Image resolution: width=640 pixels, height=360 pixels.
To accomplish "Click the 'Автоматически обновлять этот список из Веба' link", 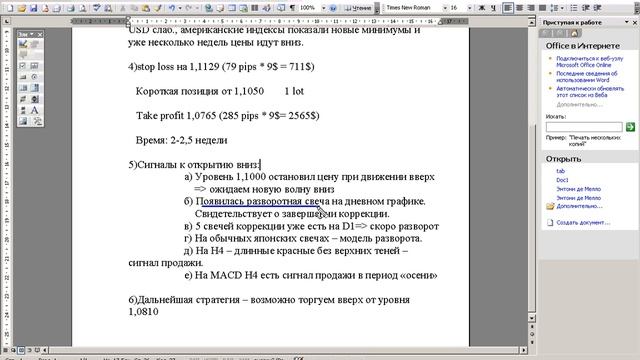I will coord(590,91).
